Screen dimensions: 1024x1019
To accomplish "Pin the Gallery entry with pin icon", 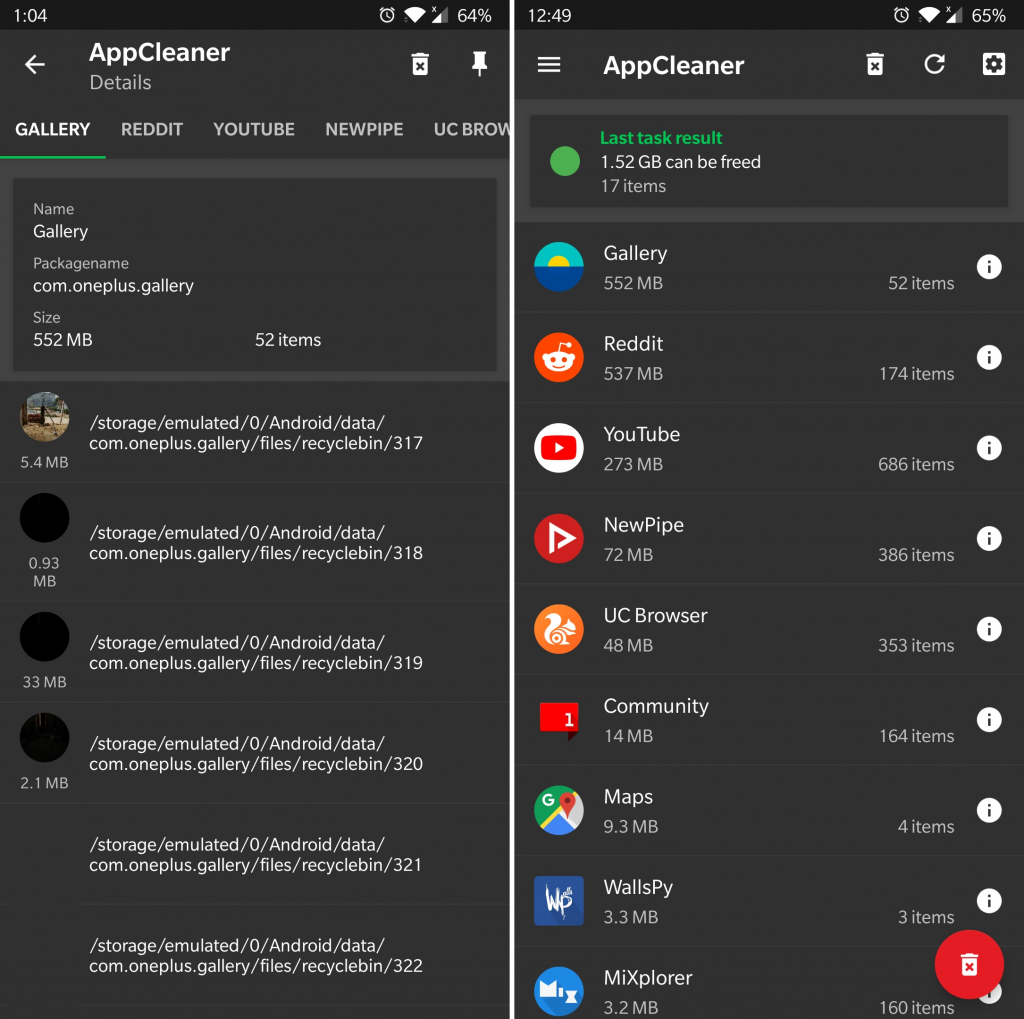I will 479,63.
